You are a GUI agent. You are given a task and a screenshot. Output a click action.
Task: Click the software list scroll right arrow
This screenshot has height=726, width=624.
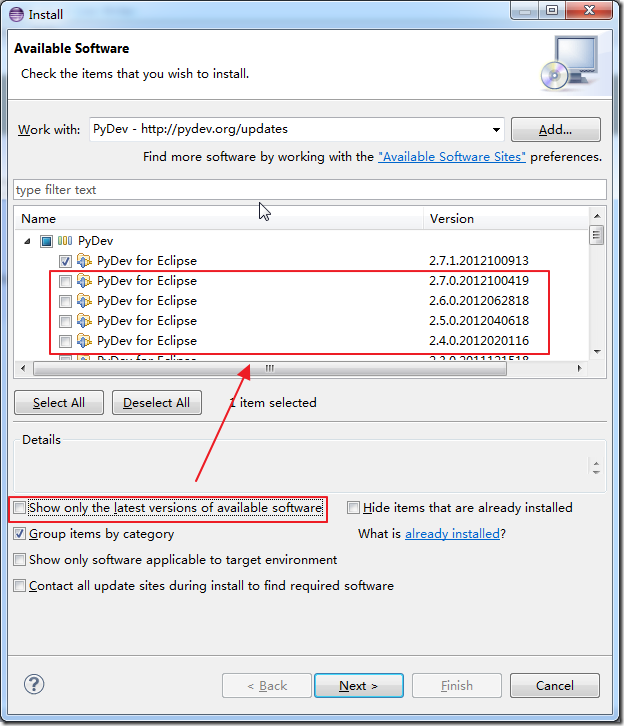tap(580, 369)
